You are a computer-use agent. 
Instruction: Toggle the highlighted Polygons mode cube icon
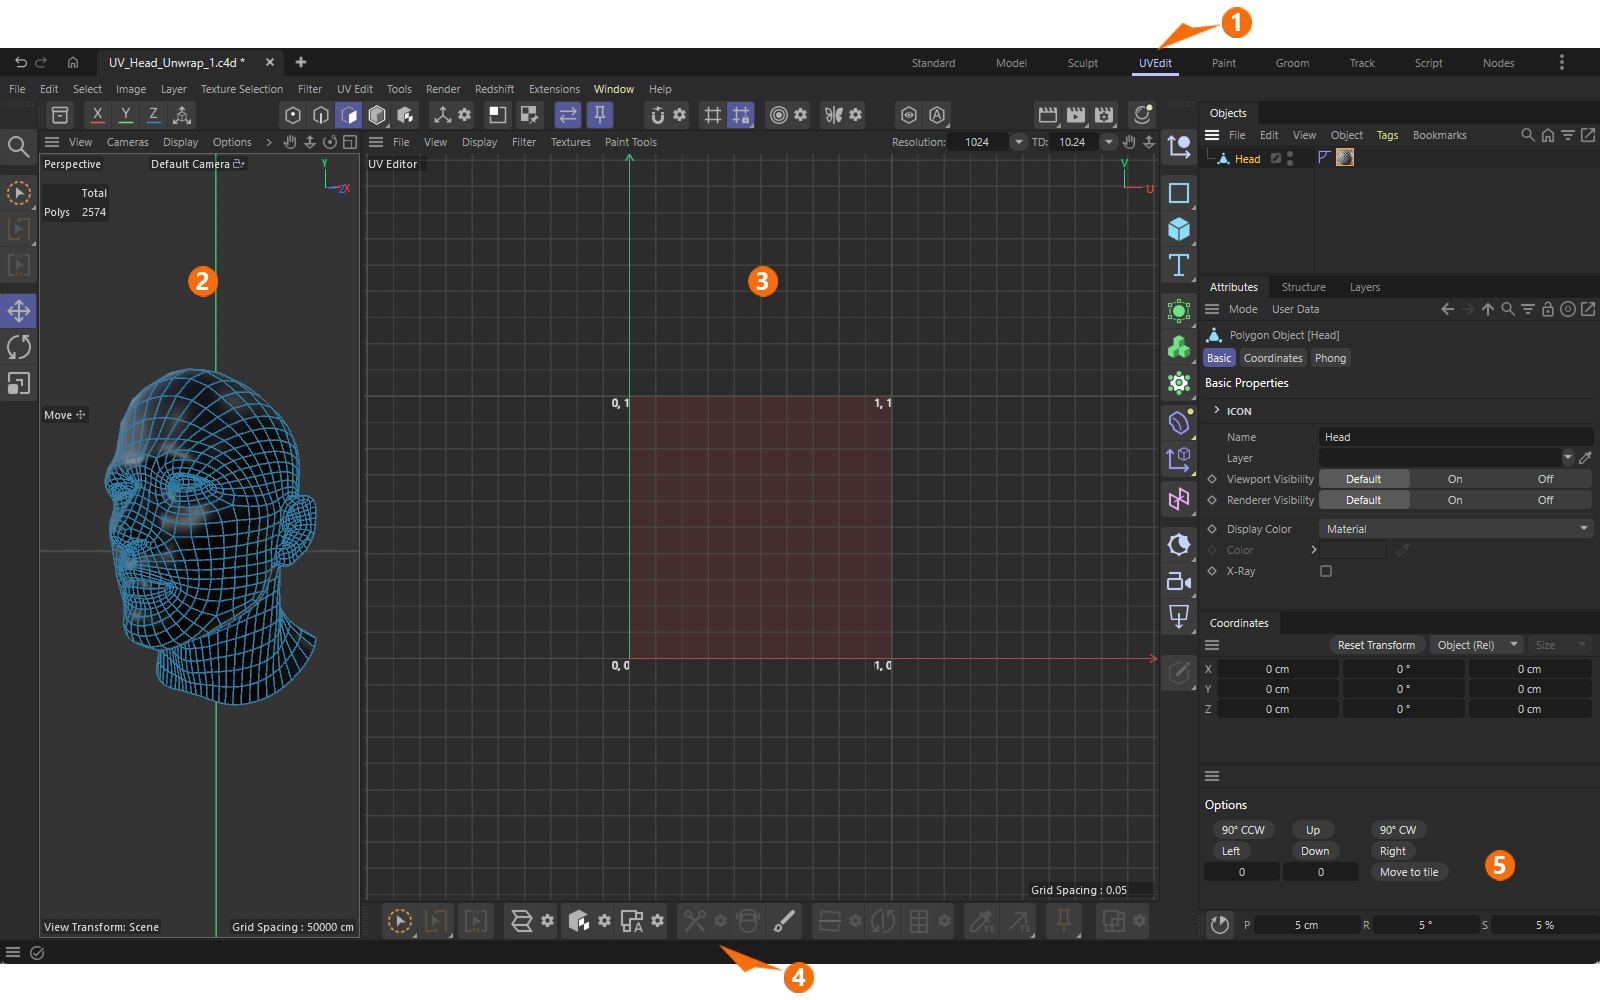349,115
